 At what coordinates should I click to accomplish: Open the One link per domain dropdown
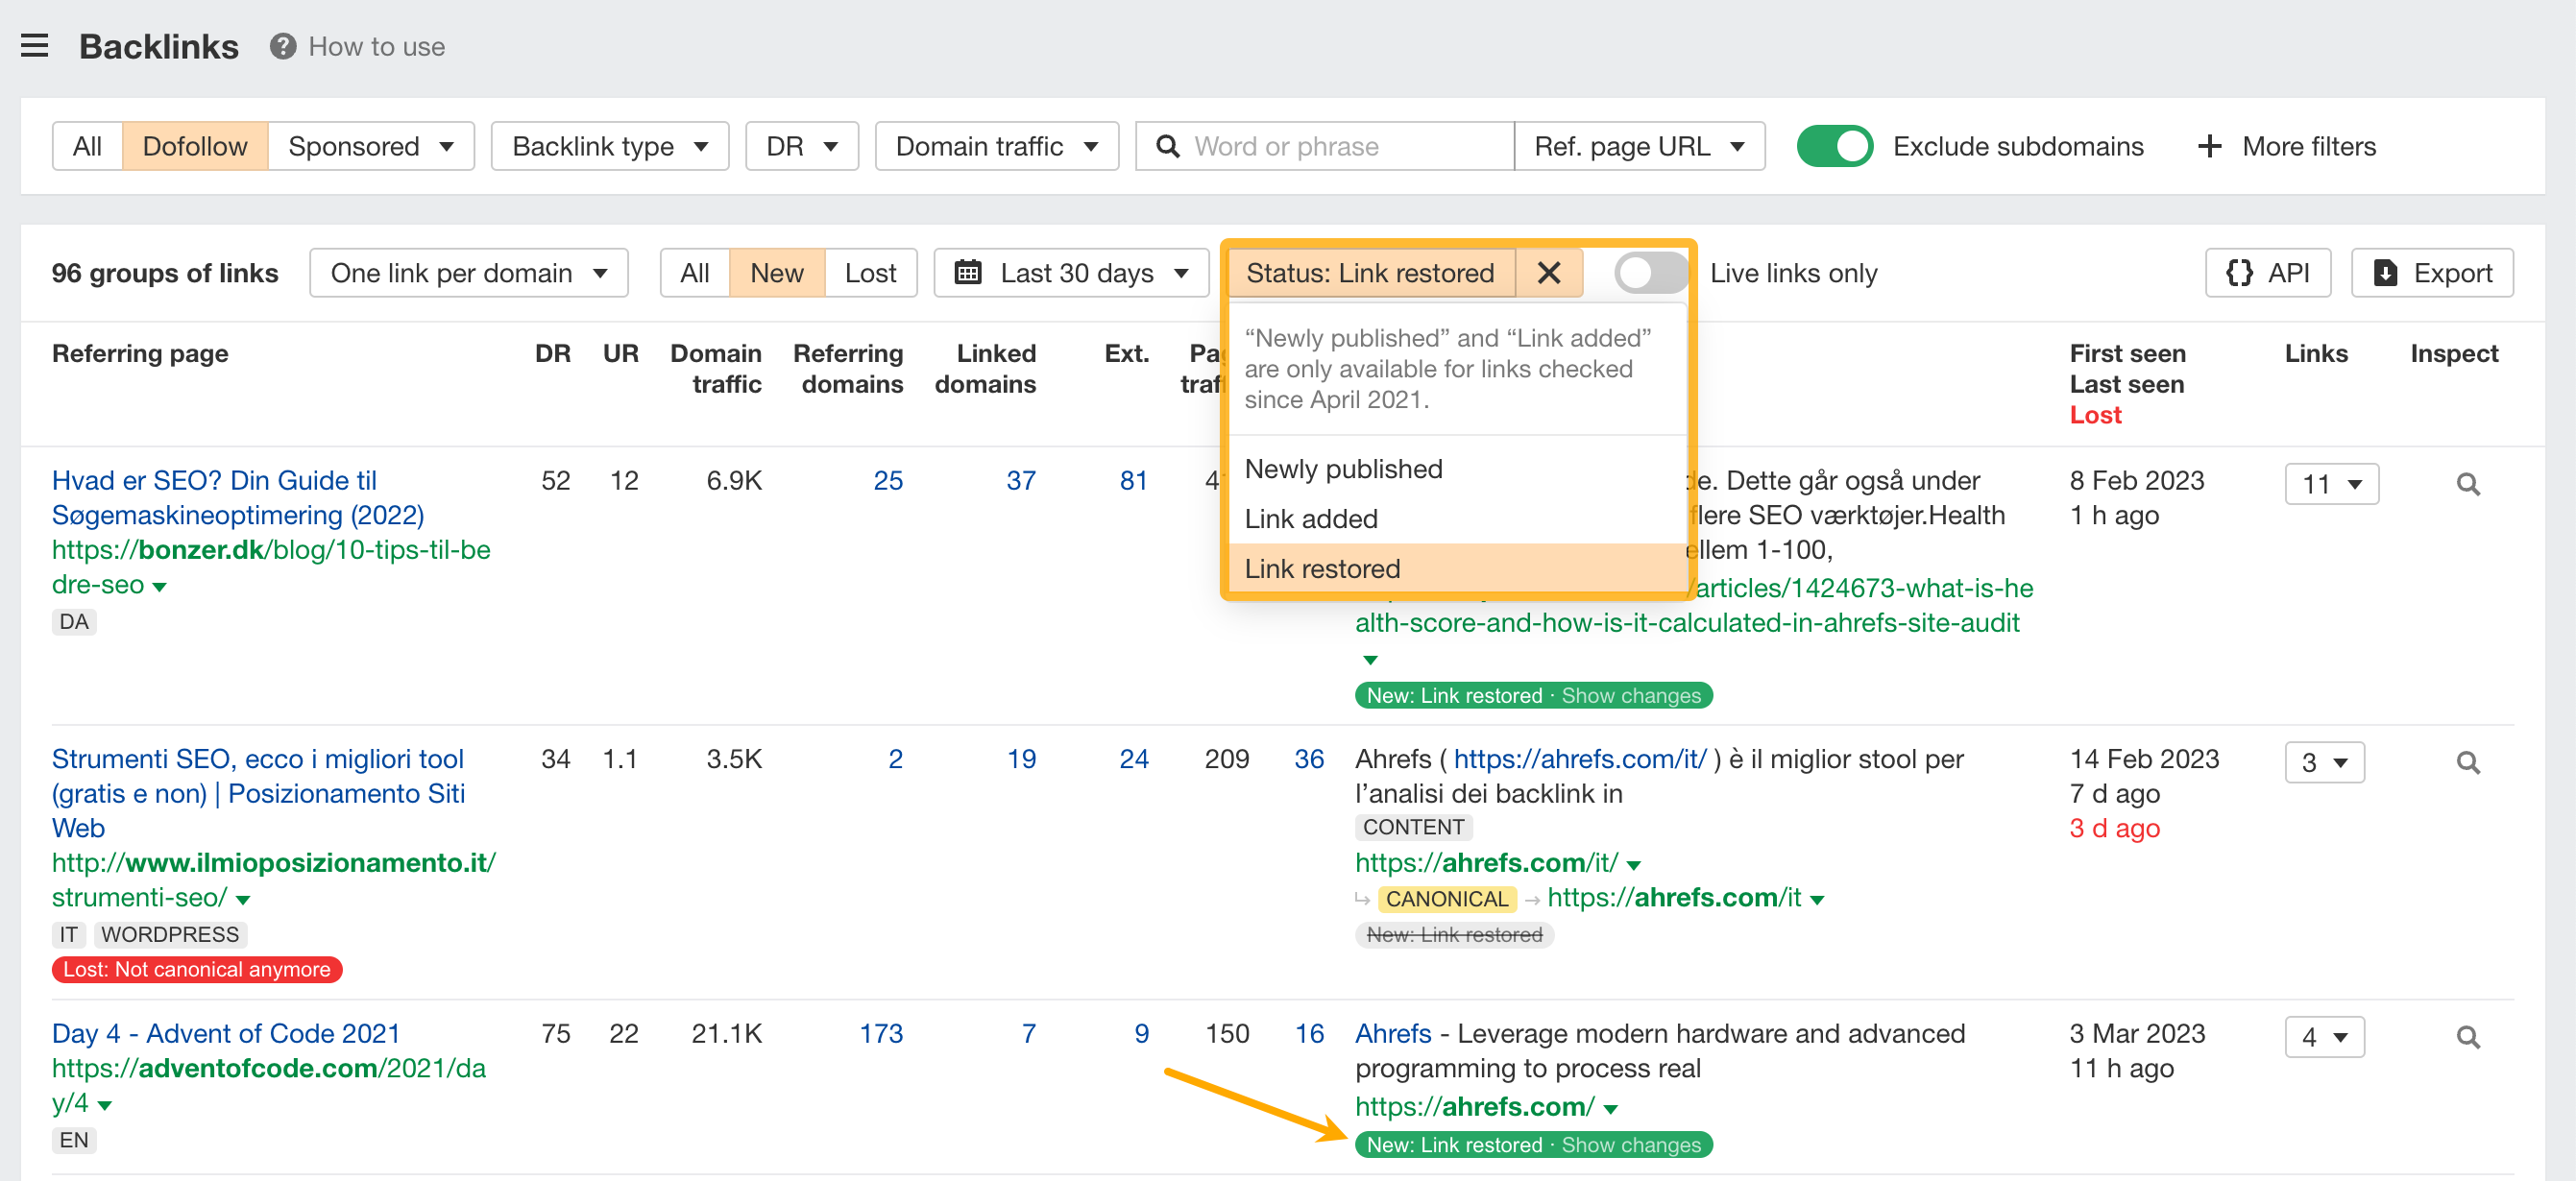(469, 273)
